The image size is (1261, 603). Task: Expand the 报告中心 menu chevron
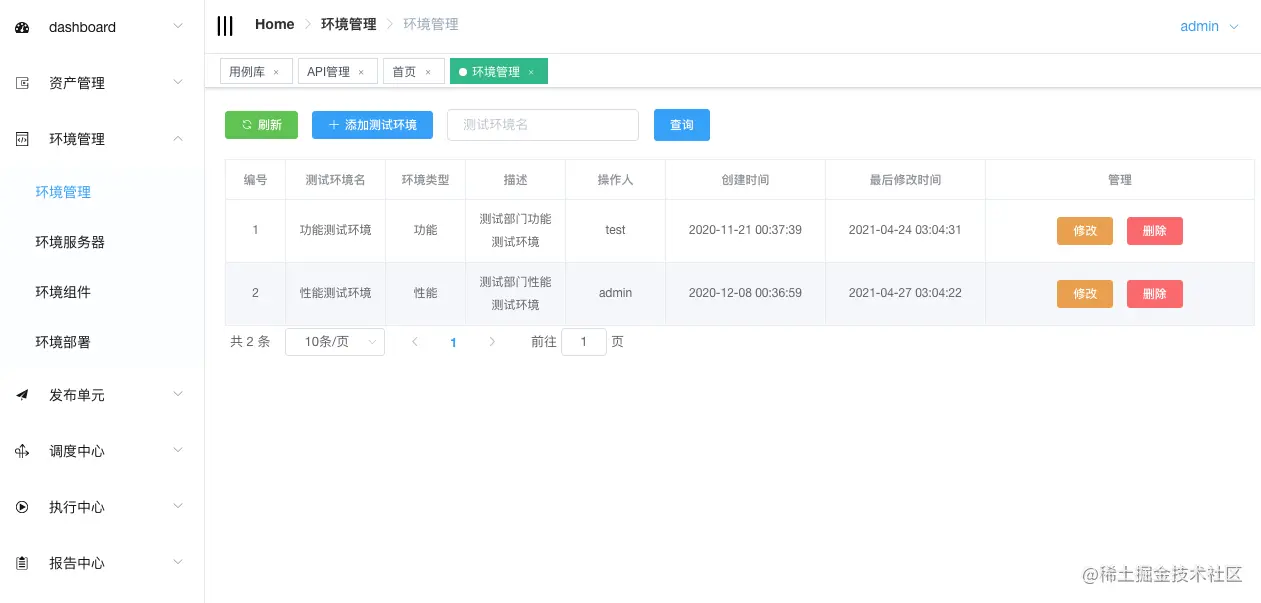pos(178,562)
